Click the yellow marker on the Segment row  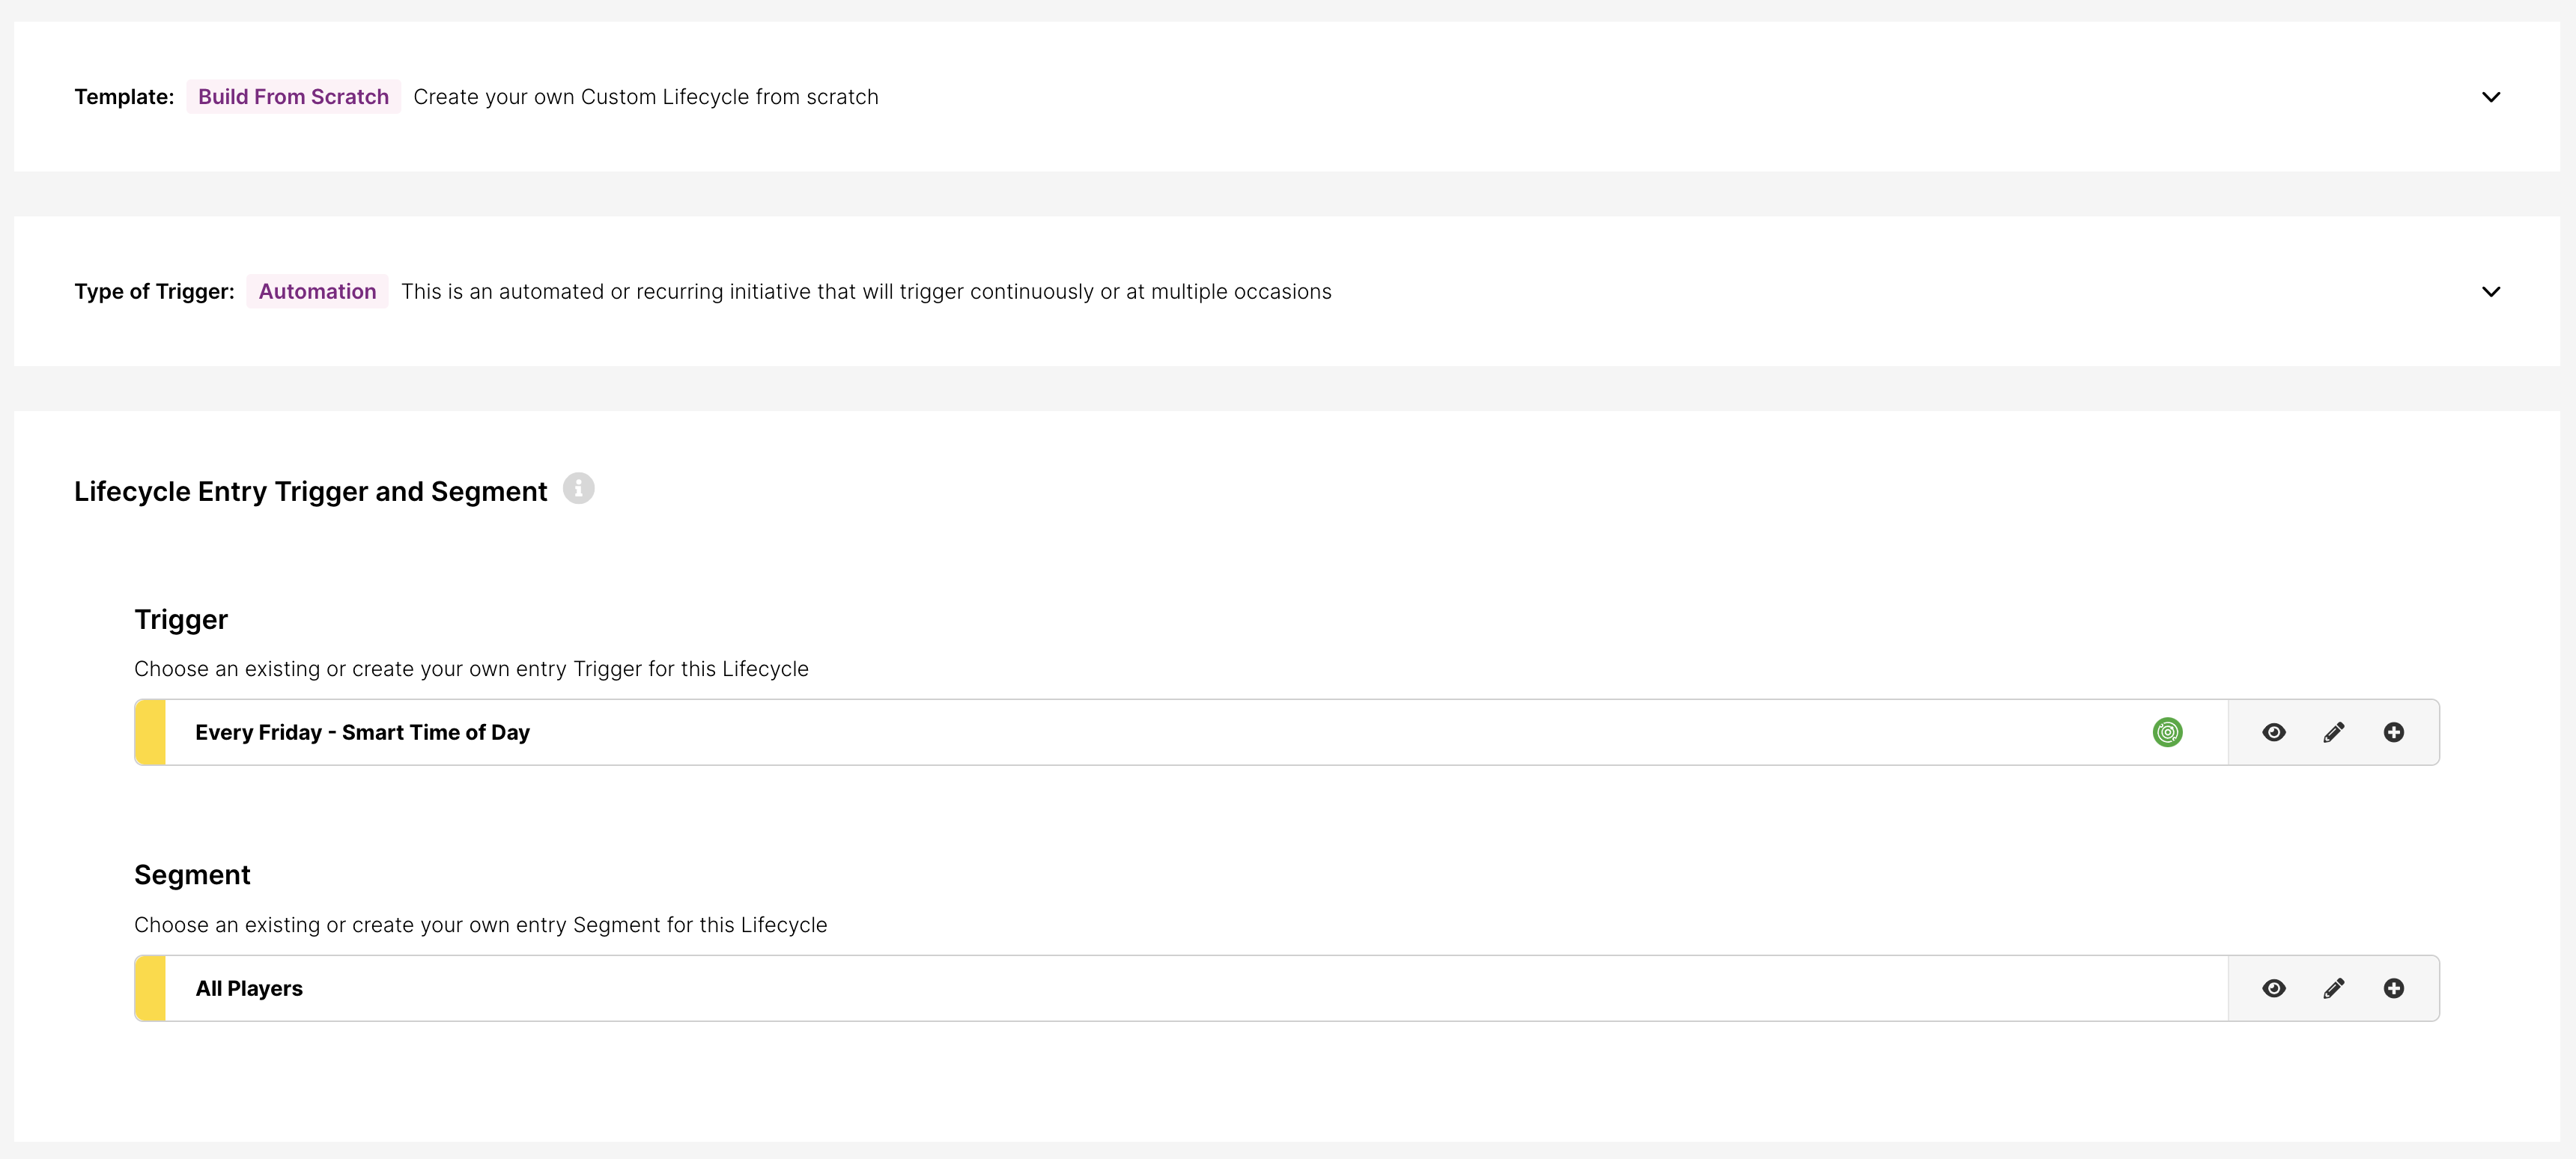150,988
